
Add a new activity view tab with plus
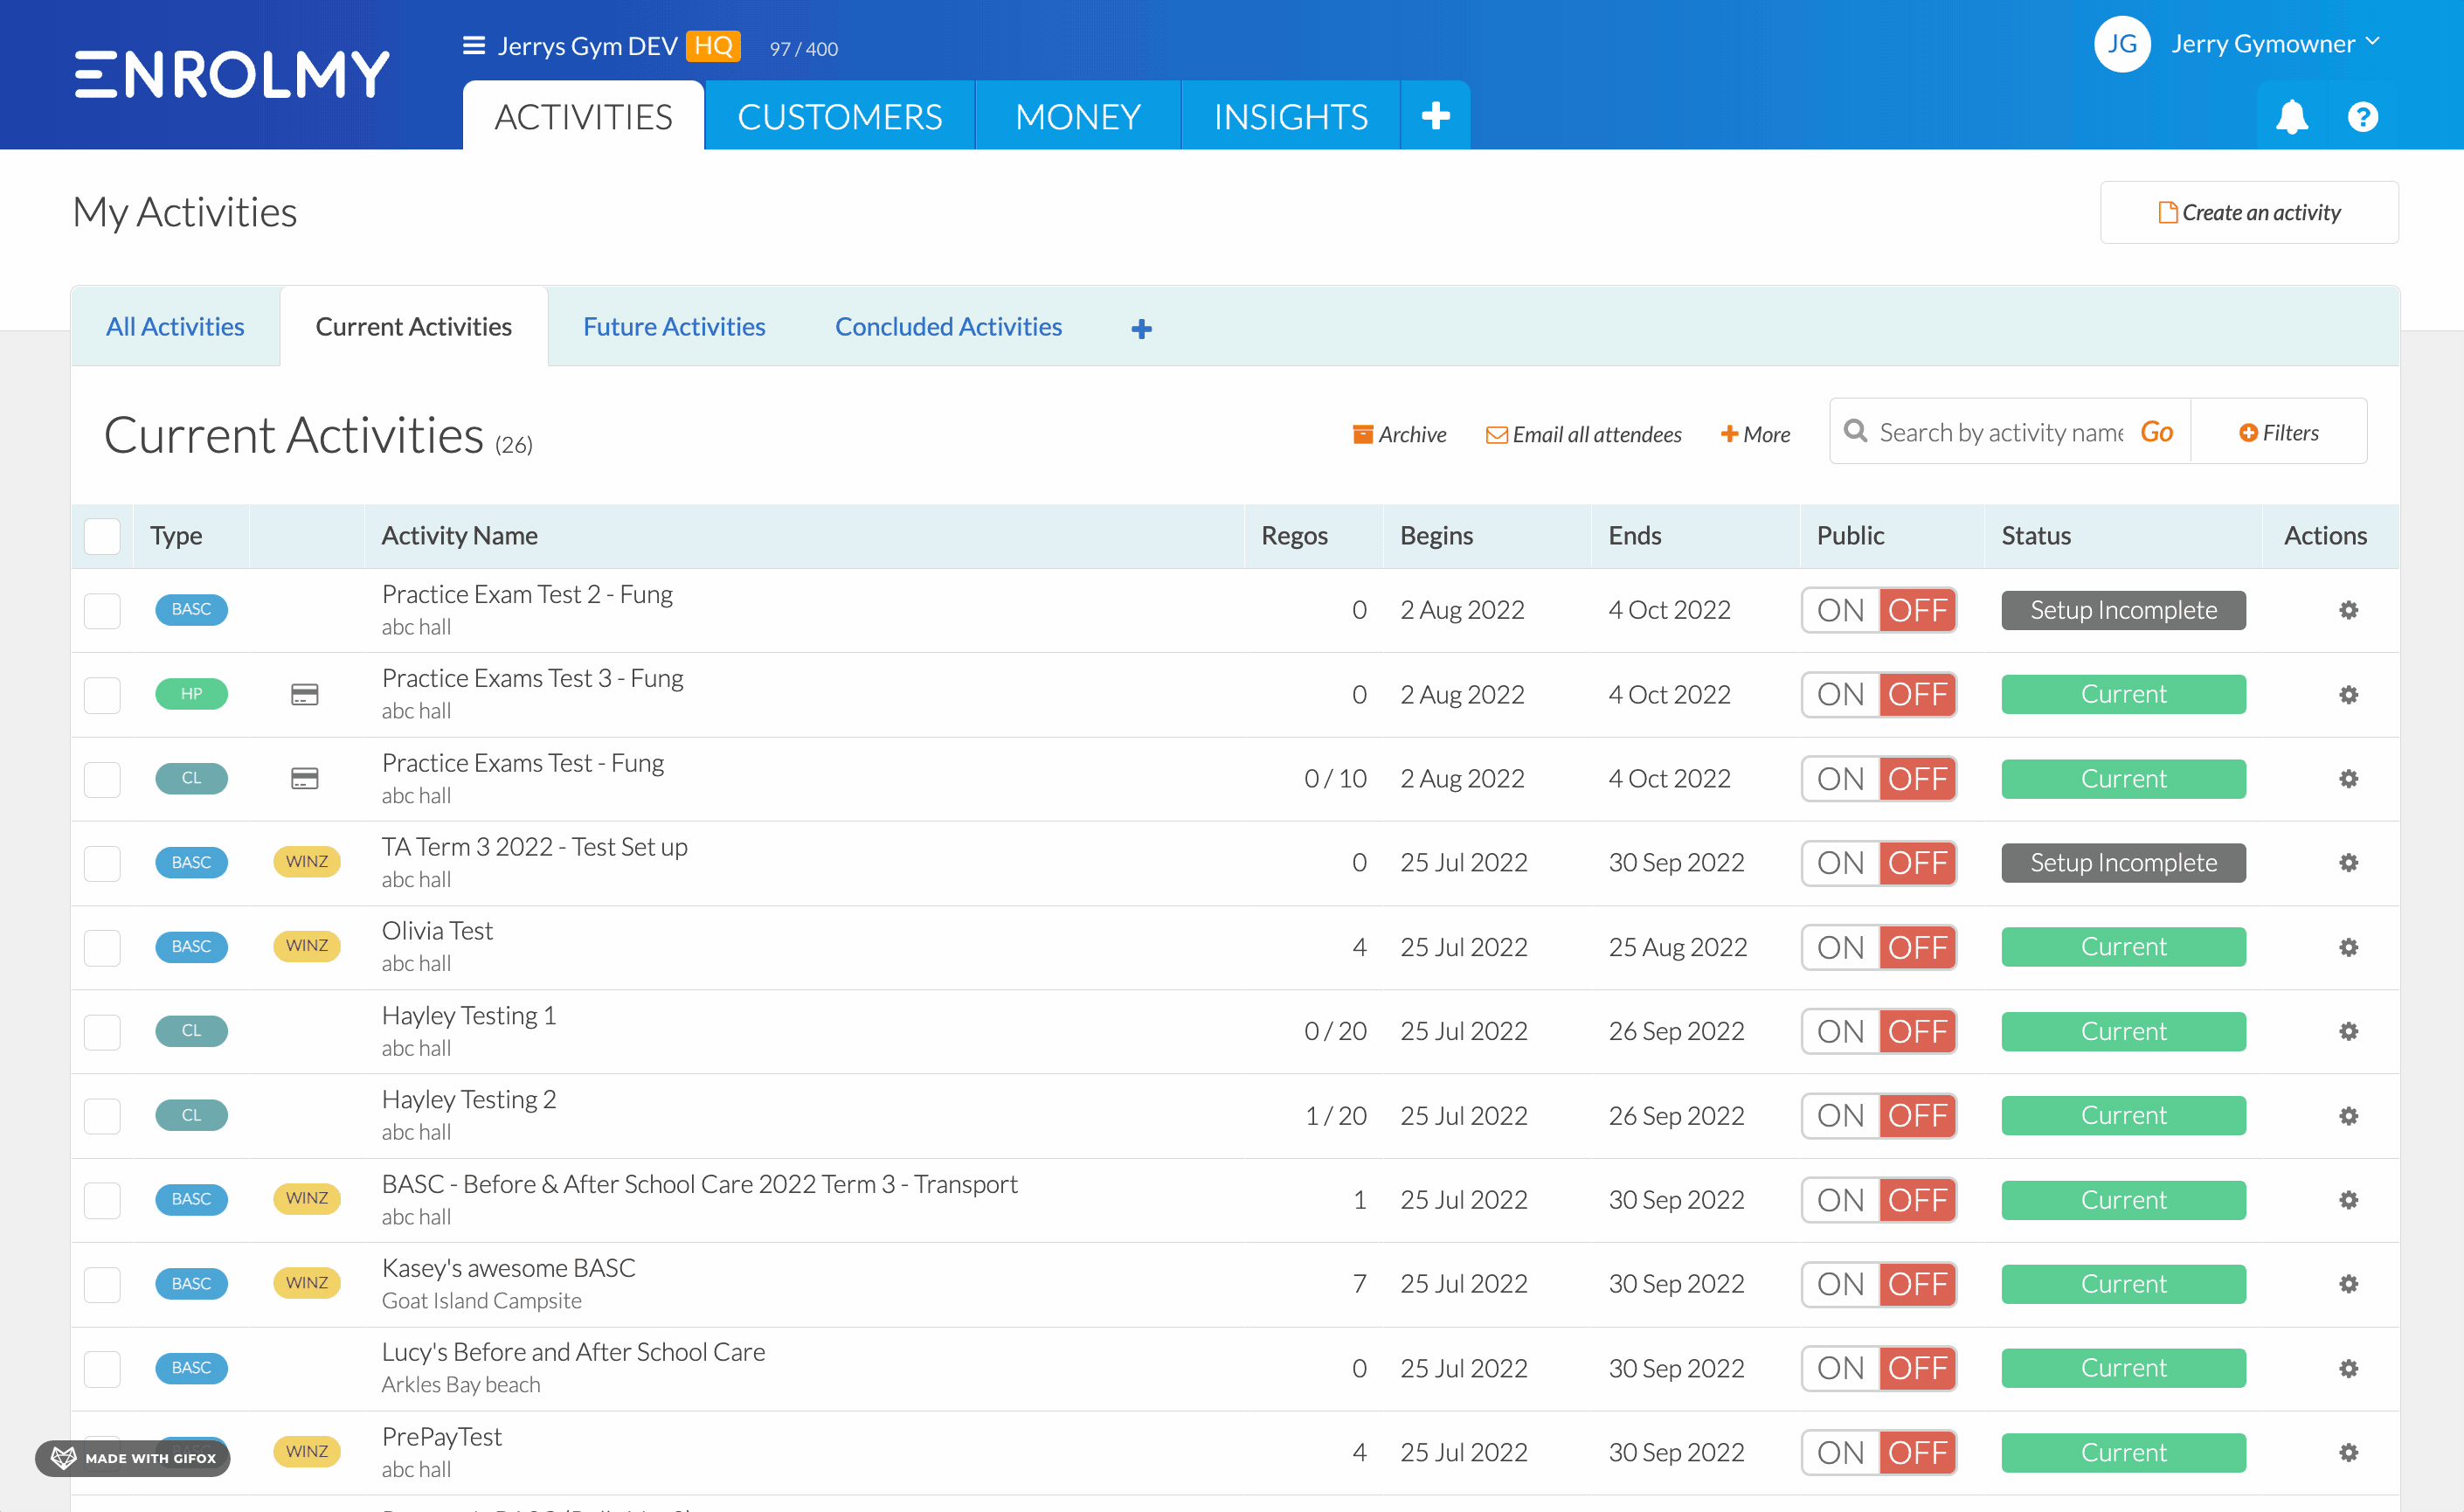[1141, 329]
